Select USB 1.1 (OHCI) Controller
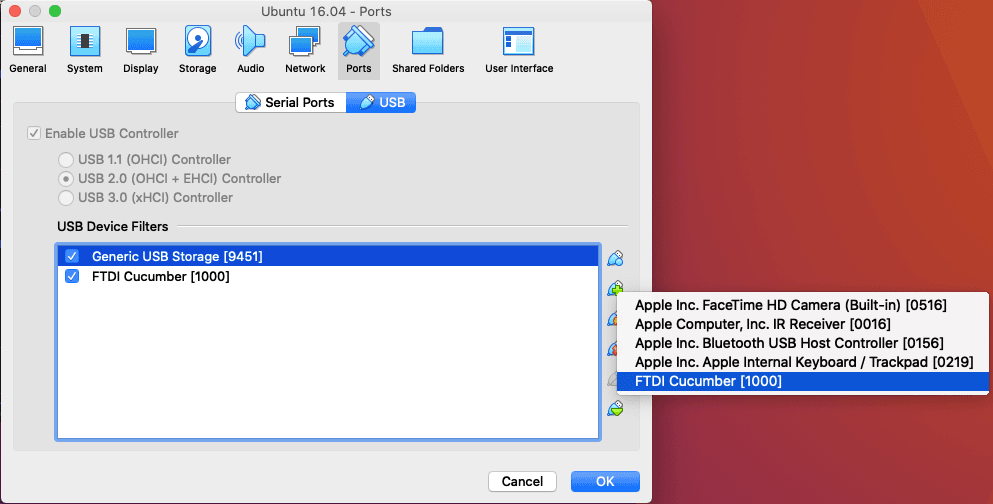 click(x=66, y=160)
